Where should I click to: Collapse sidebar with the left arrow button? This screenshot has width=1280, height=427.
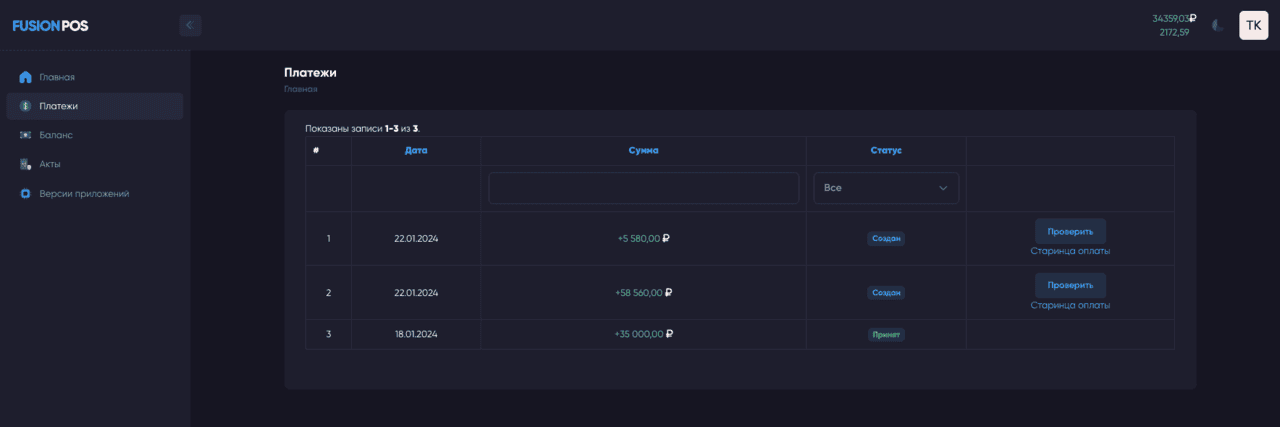point(190,25)
